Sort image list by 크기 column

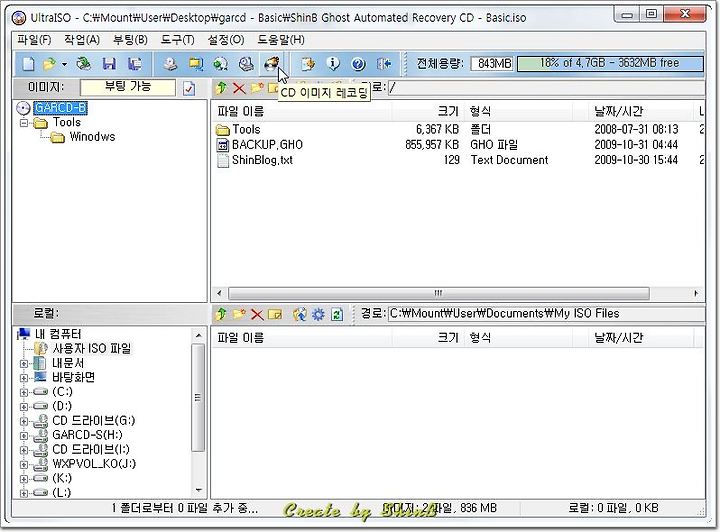pos(428,112)
